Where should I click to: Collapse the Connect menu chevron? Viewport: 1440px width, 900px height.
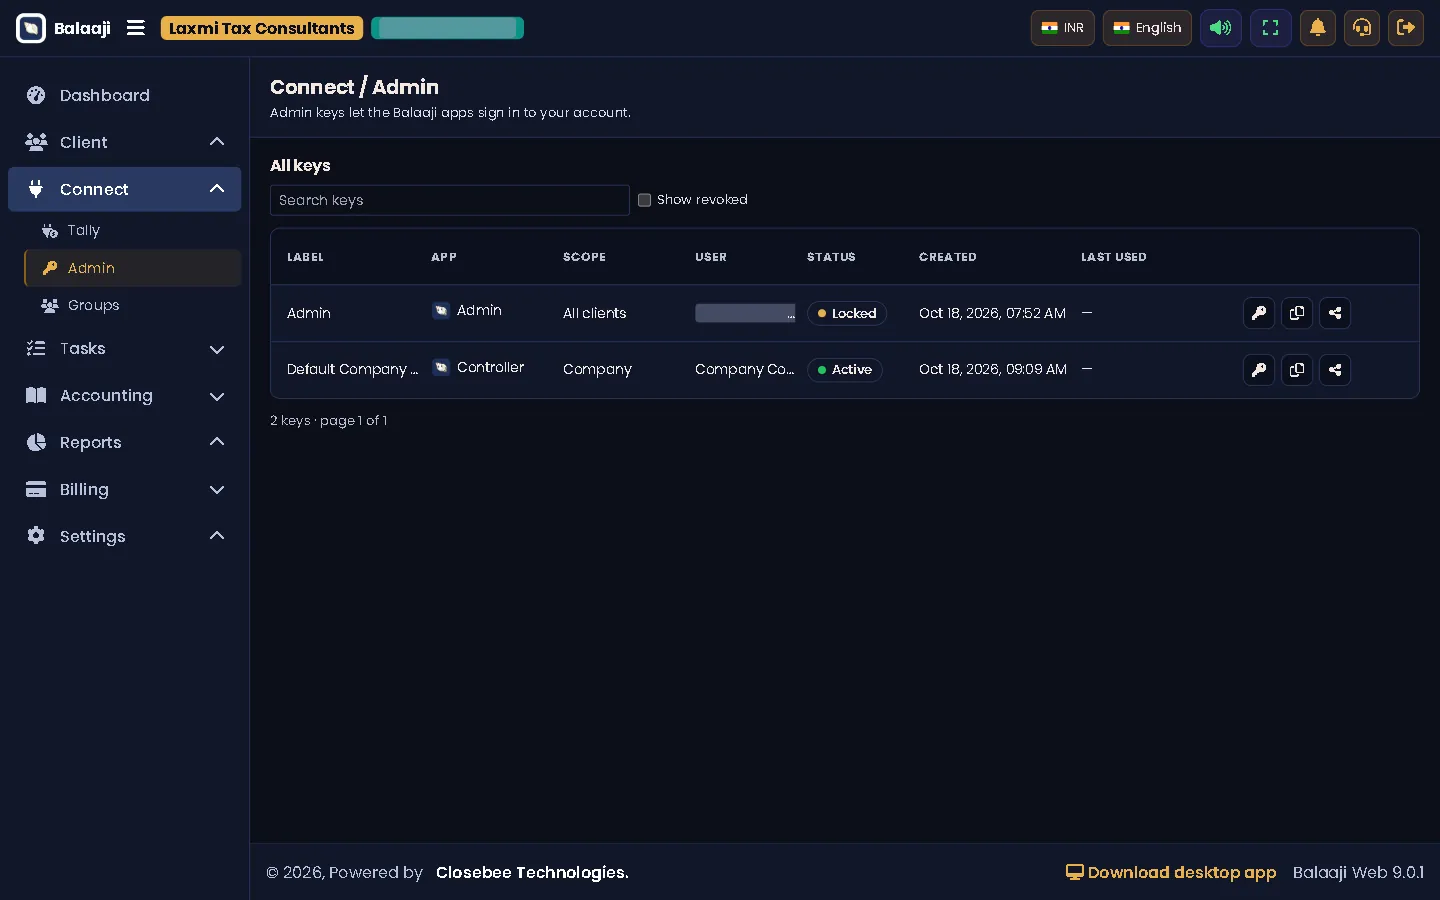pos(217,189)
